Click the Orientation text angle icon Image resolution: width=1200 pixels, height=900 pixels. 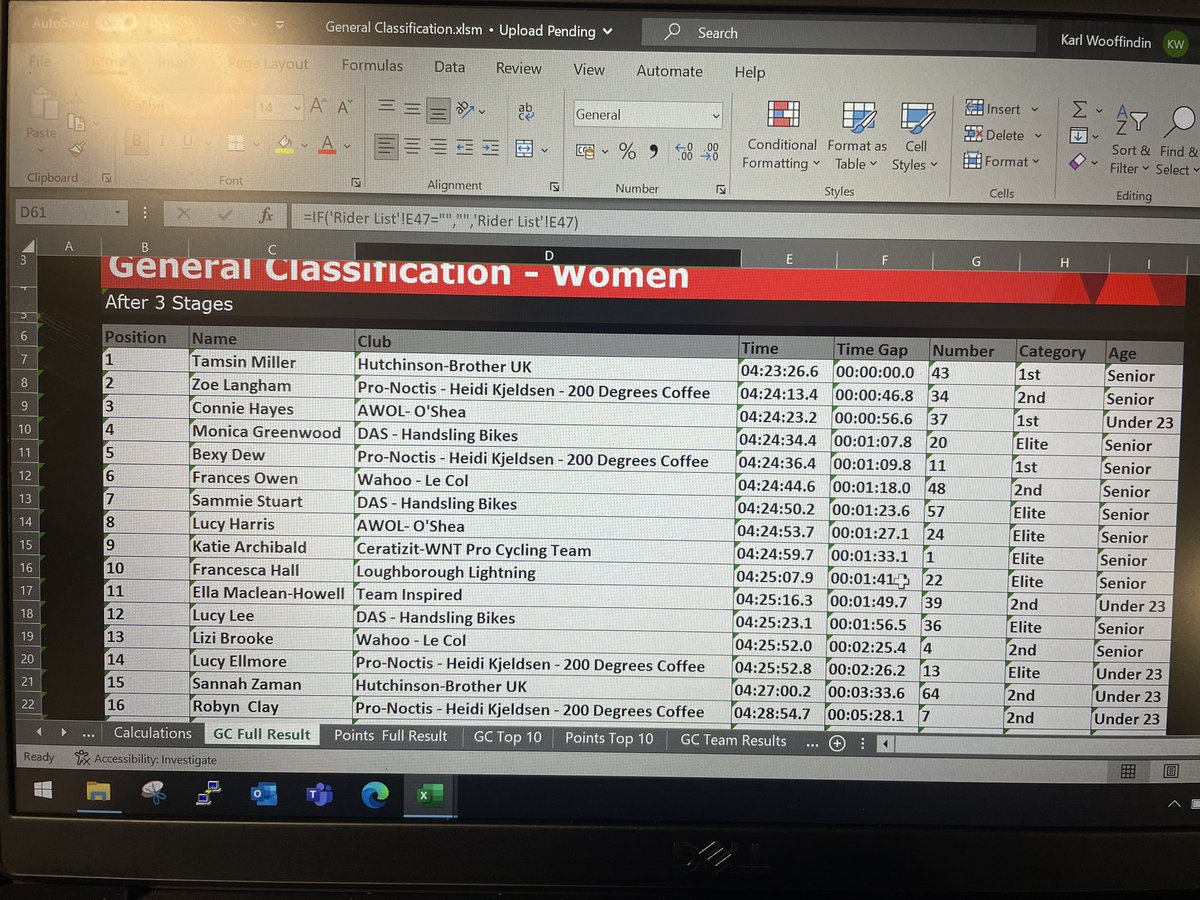pos(466,109)
